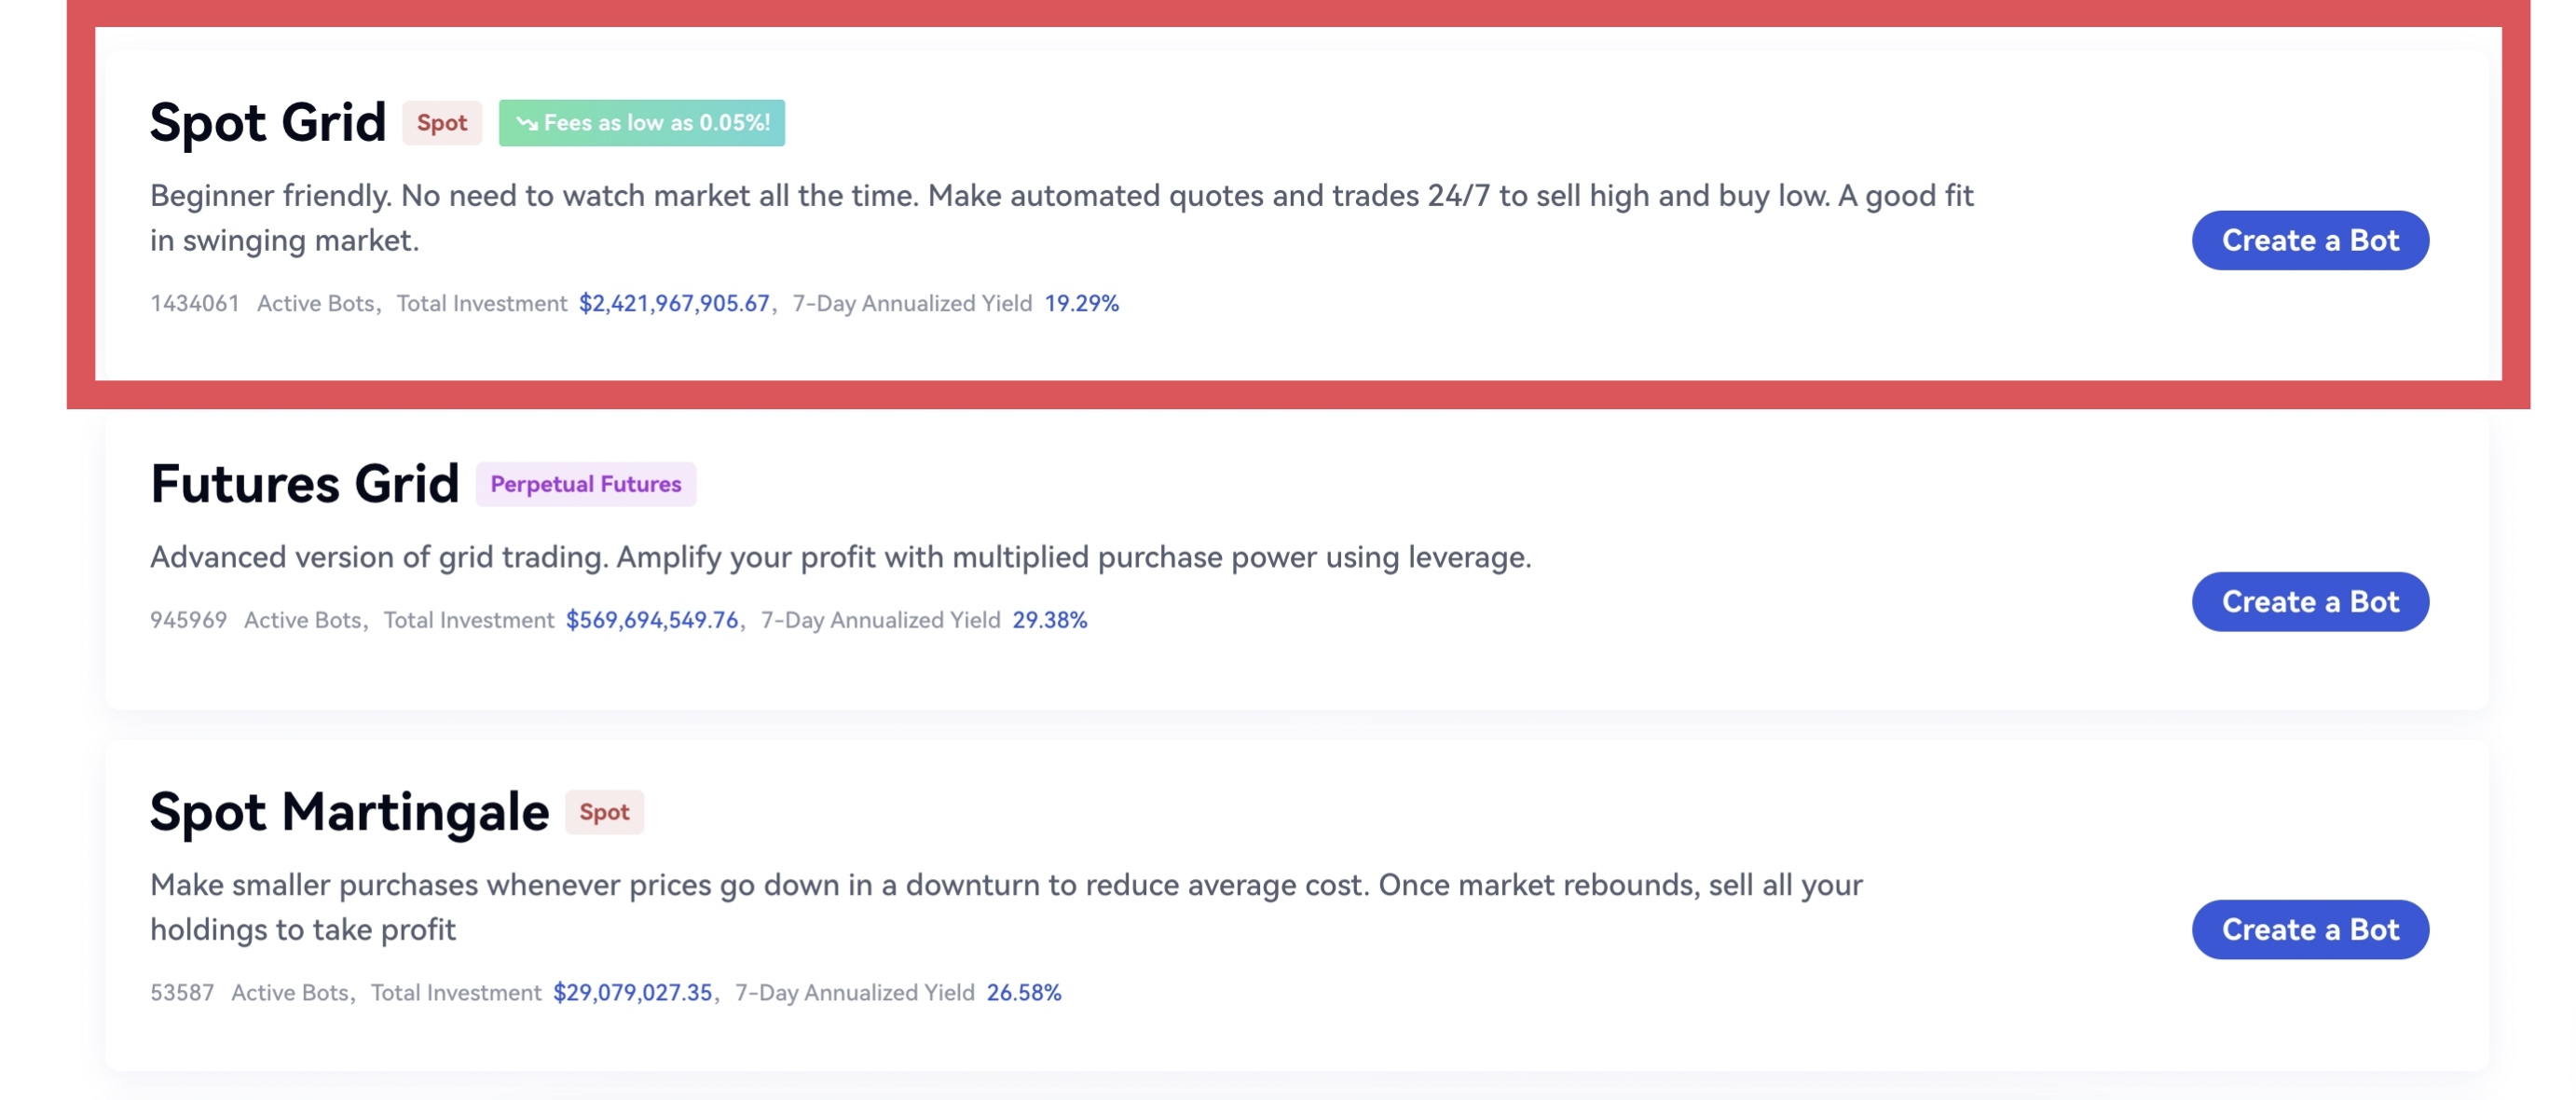Click the Futures Grid leverage description text
The height and width of the screenshot is (1100, 2576).
(x=840, y=556)
